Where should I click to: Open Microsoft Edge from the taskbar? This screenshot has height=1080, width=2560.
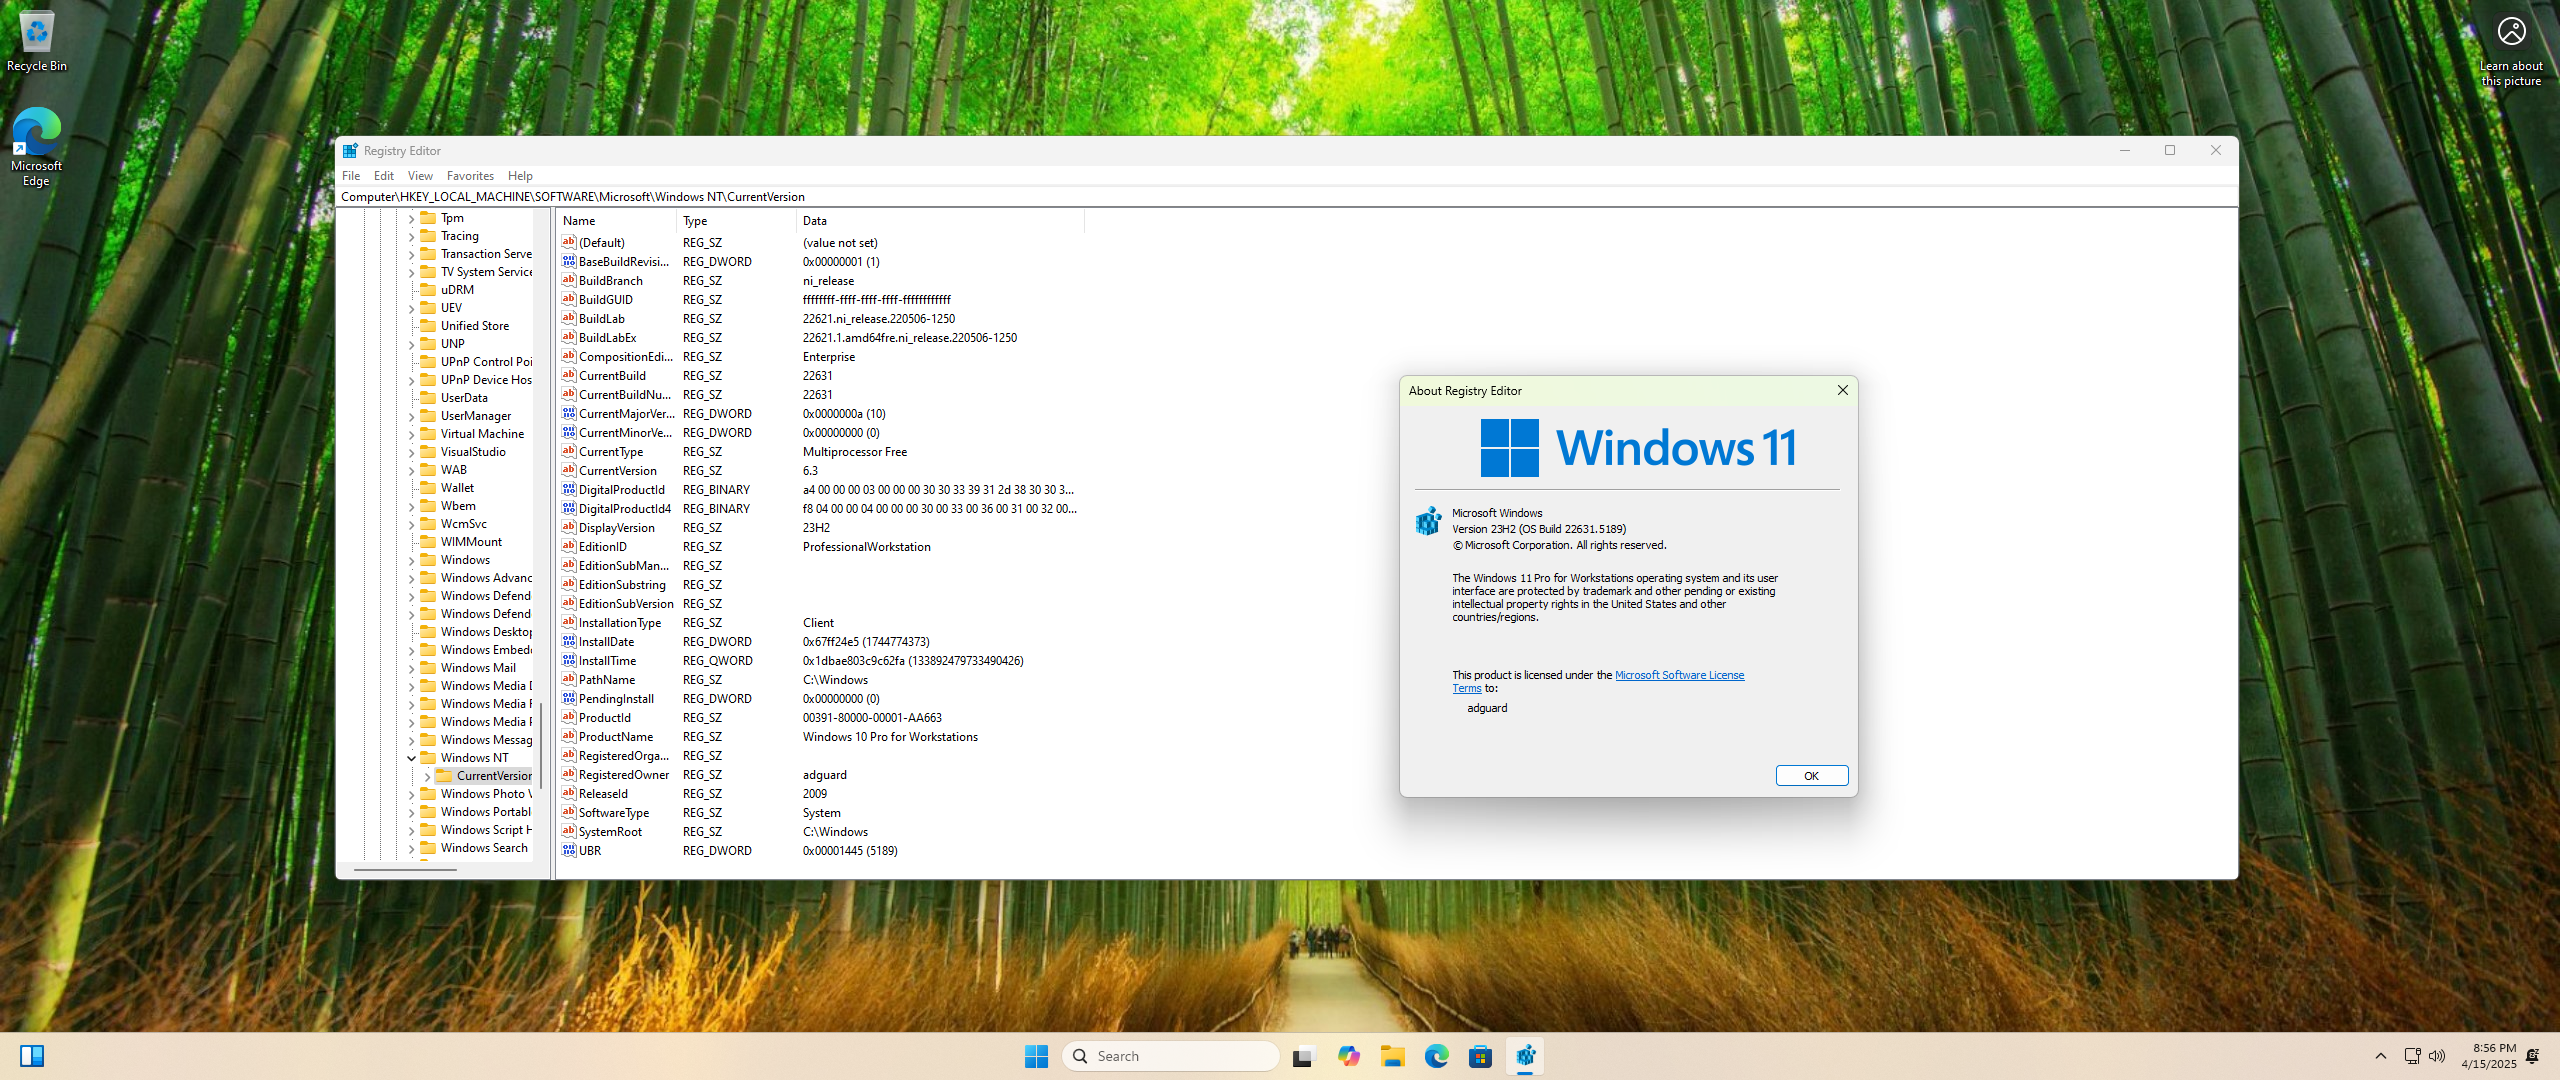point(1436,1055)
